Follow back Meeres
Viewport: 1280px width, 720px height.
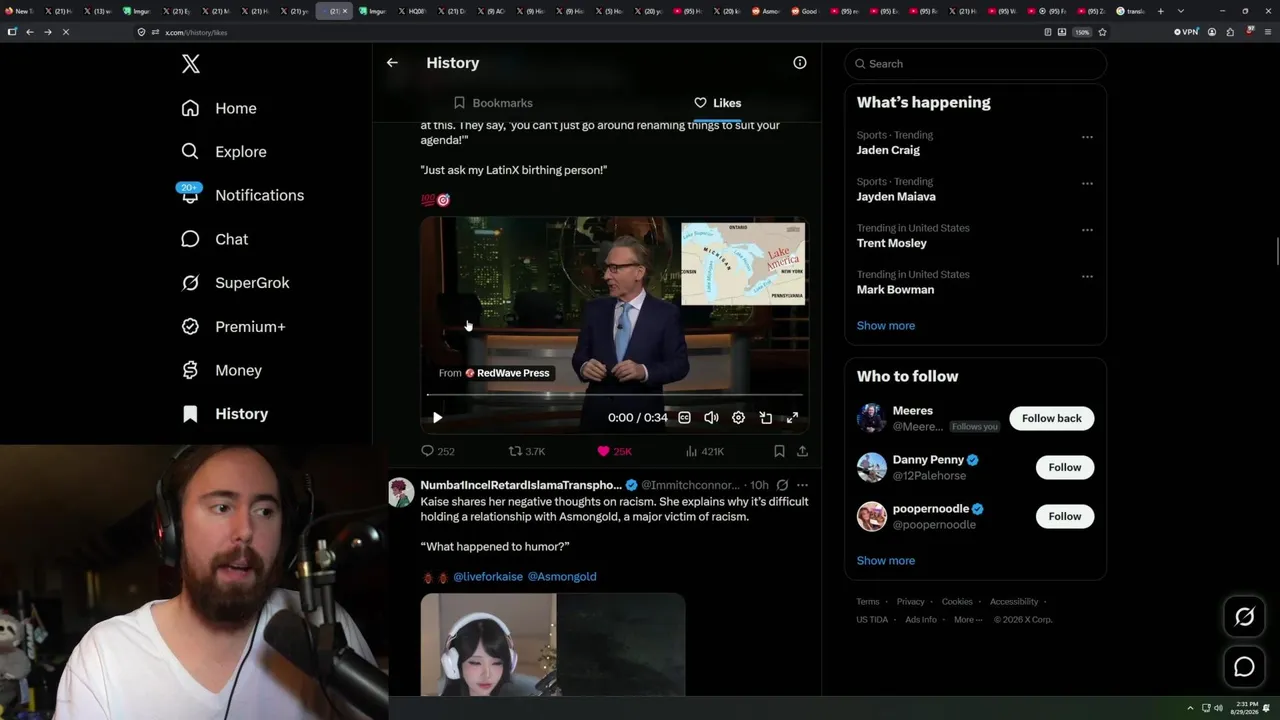point(1052,418)
